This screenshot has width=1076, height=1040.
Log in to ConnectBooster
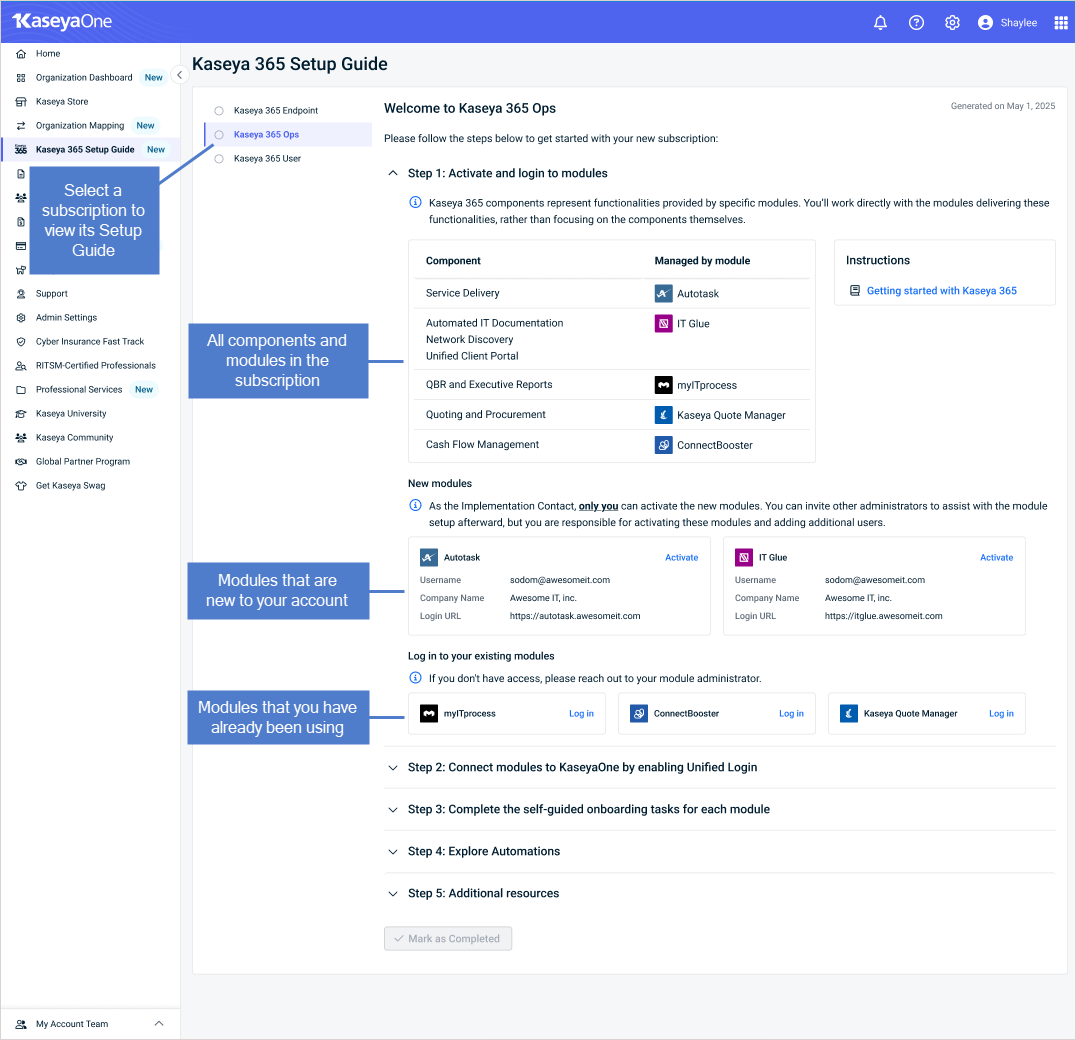click(791, 713)
